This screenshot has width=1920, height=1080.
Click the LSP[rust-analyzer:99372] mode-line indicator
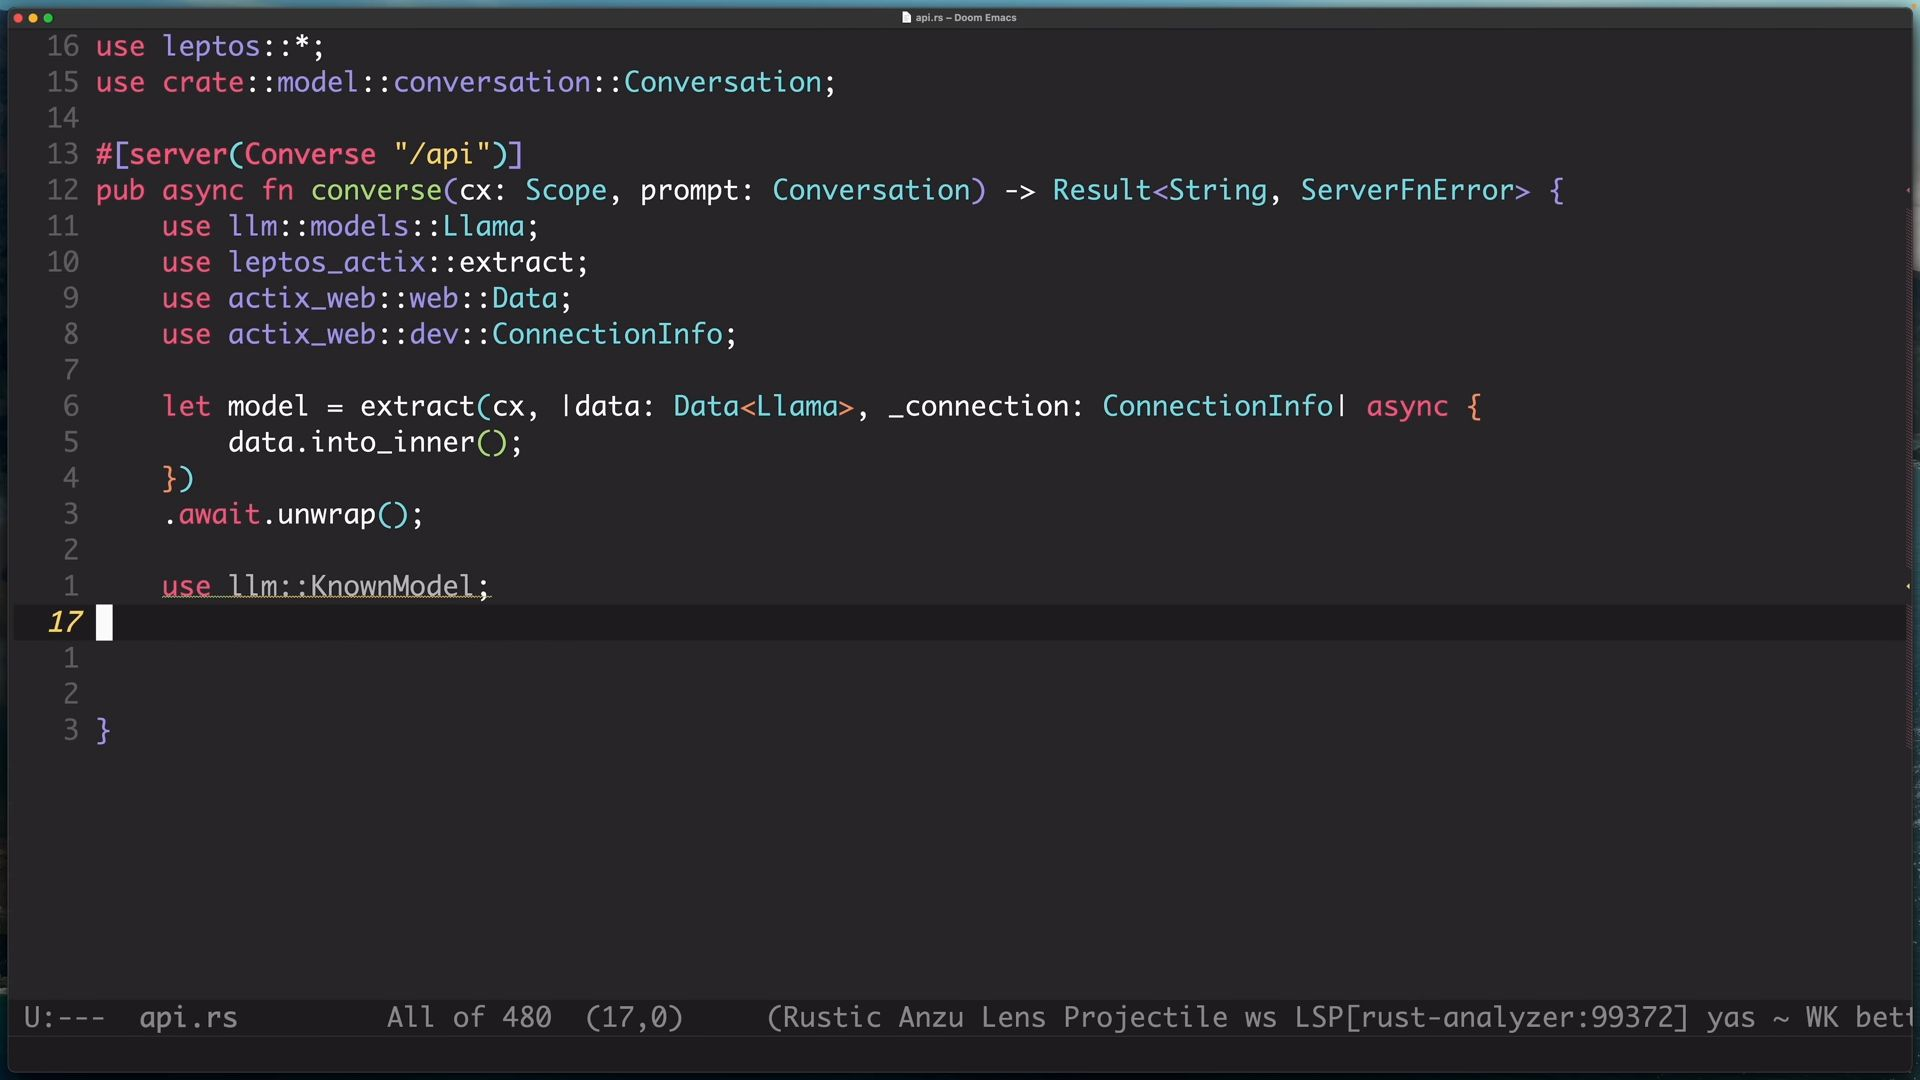click(1491, 1018)
